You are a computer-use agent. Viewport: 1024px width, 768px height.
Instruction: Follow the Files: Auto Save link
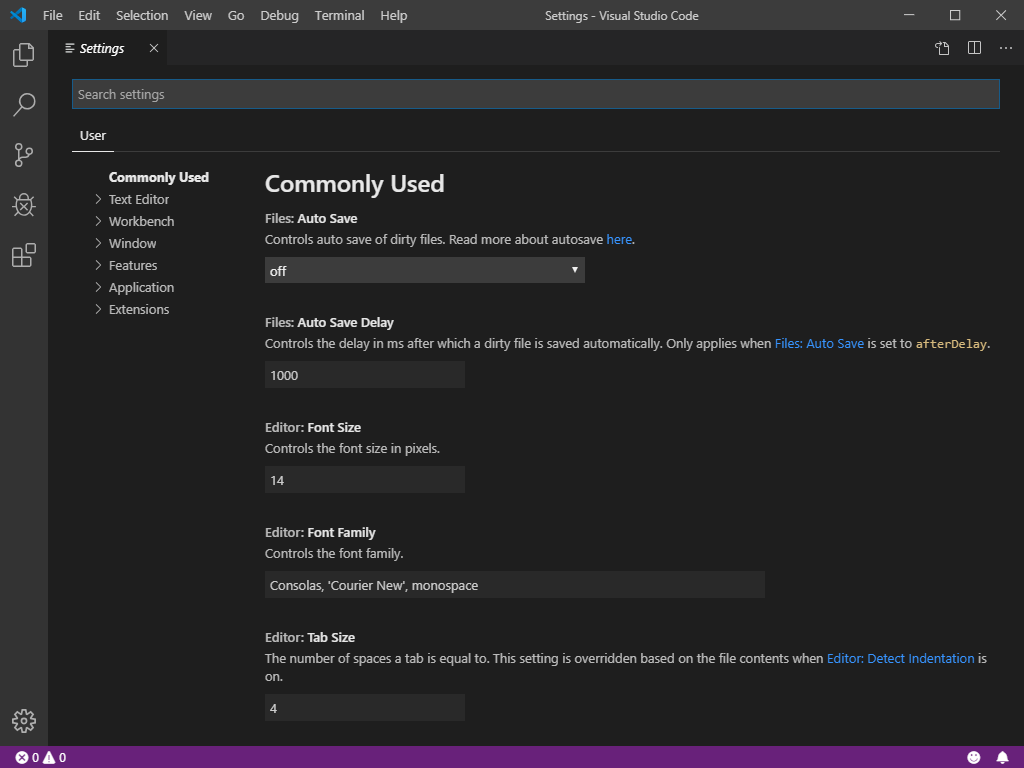click(x=819, y=344)
